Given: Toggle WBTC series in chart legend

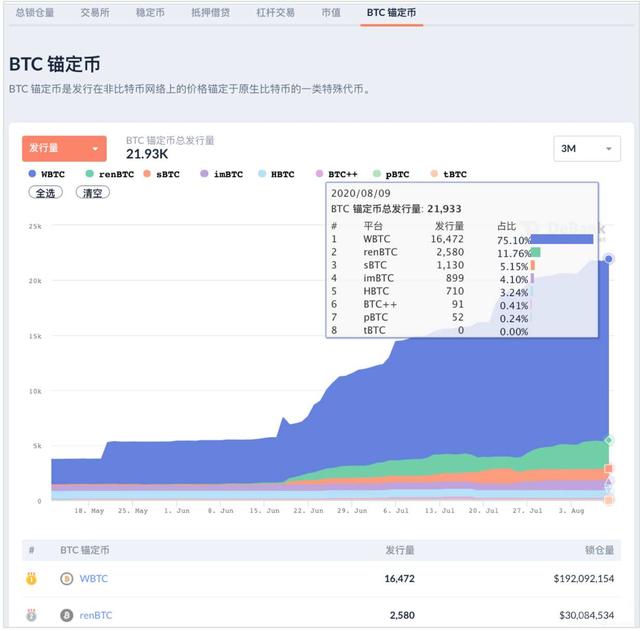Looking at the screenshot, I should [x=47, y=174].
